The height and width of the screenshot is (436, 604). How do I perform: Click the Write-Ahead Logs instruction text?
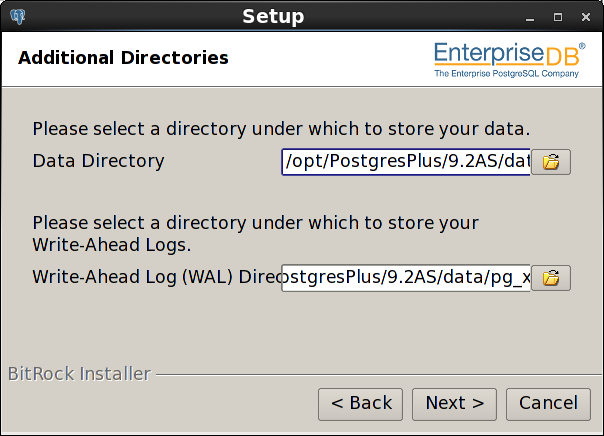coord(255,234)
